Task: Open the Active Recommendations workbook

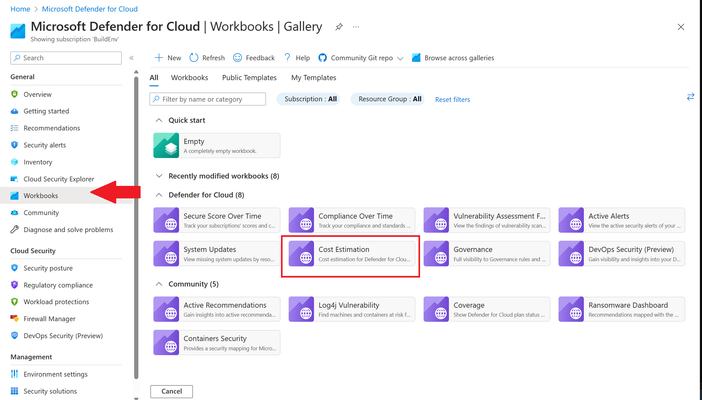Action: [x=217, y=309]
